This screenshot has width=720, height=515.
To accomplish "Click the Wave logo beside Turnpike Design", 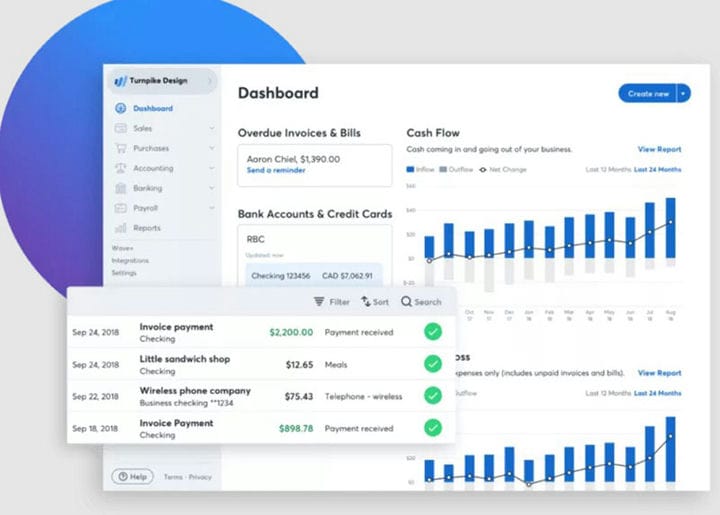I will 120,81.
